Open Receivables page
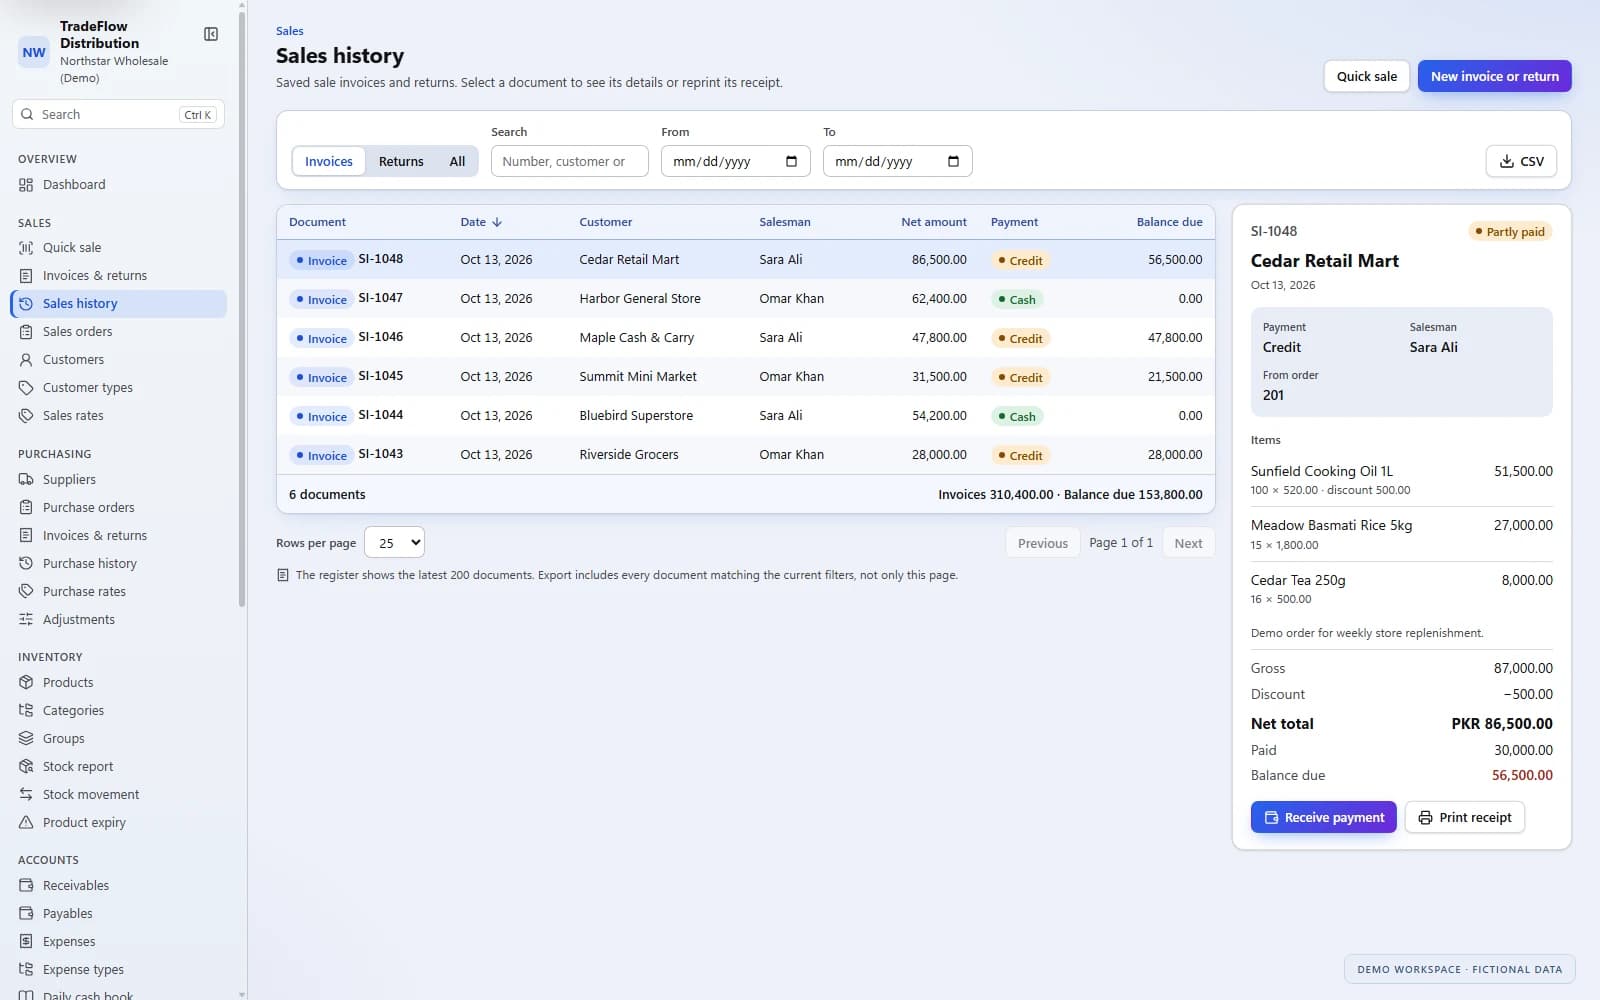1600x1000 pixels. [119, 886]
